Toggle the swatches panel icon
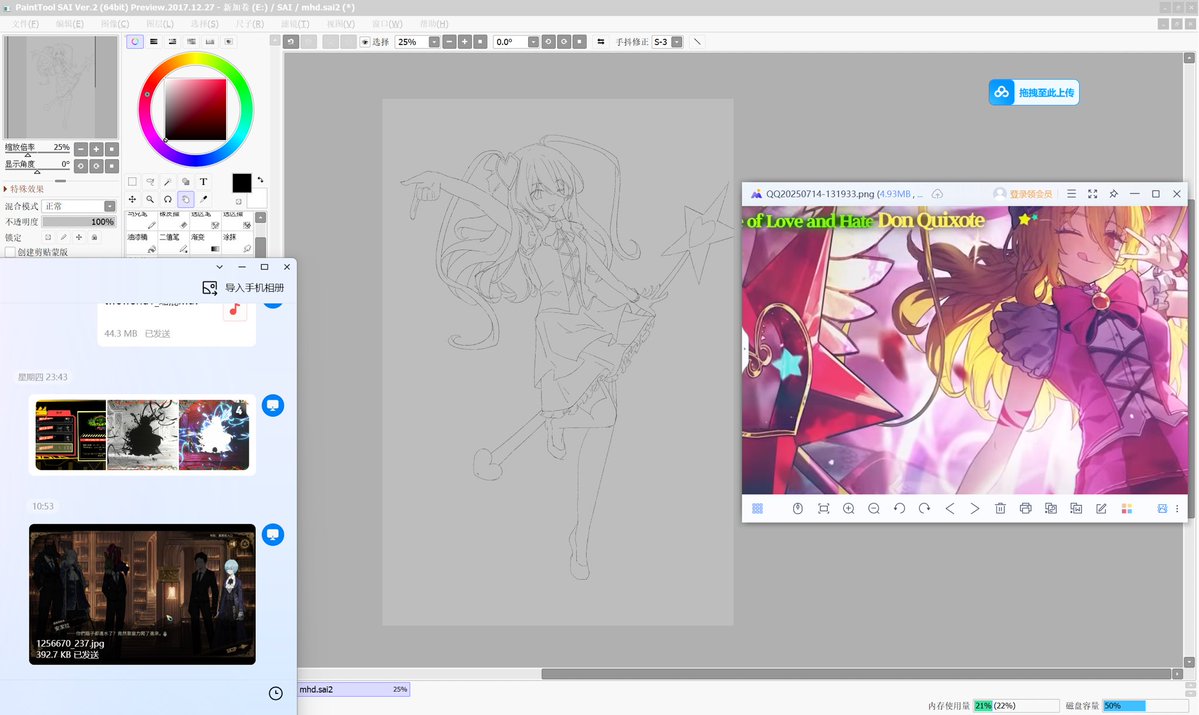This screenshot has width=1199, height=715. (210, 42)
